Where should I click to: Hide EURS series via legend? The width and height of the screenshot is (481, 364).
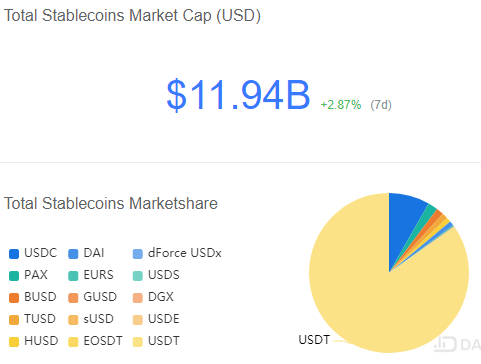91,275
